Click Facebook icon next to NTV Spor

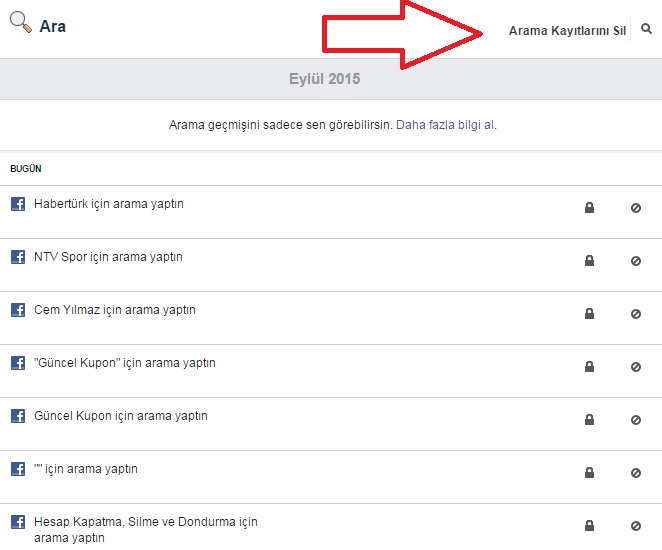pyautogui.click(x=18, y=257)
